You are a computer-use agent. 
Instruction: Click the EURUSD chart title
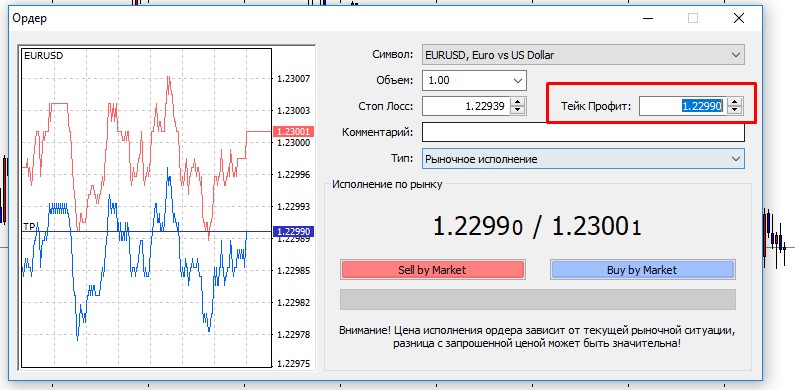(44, 56)
